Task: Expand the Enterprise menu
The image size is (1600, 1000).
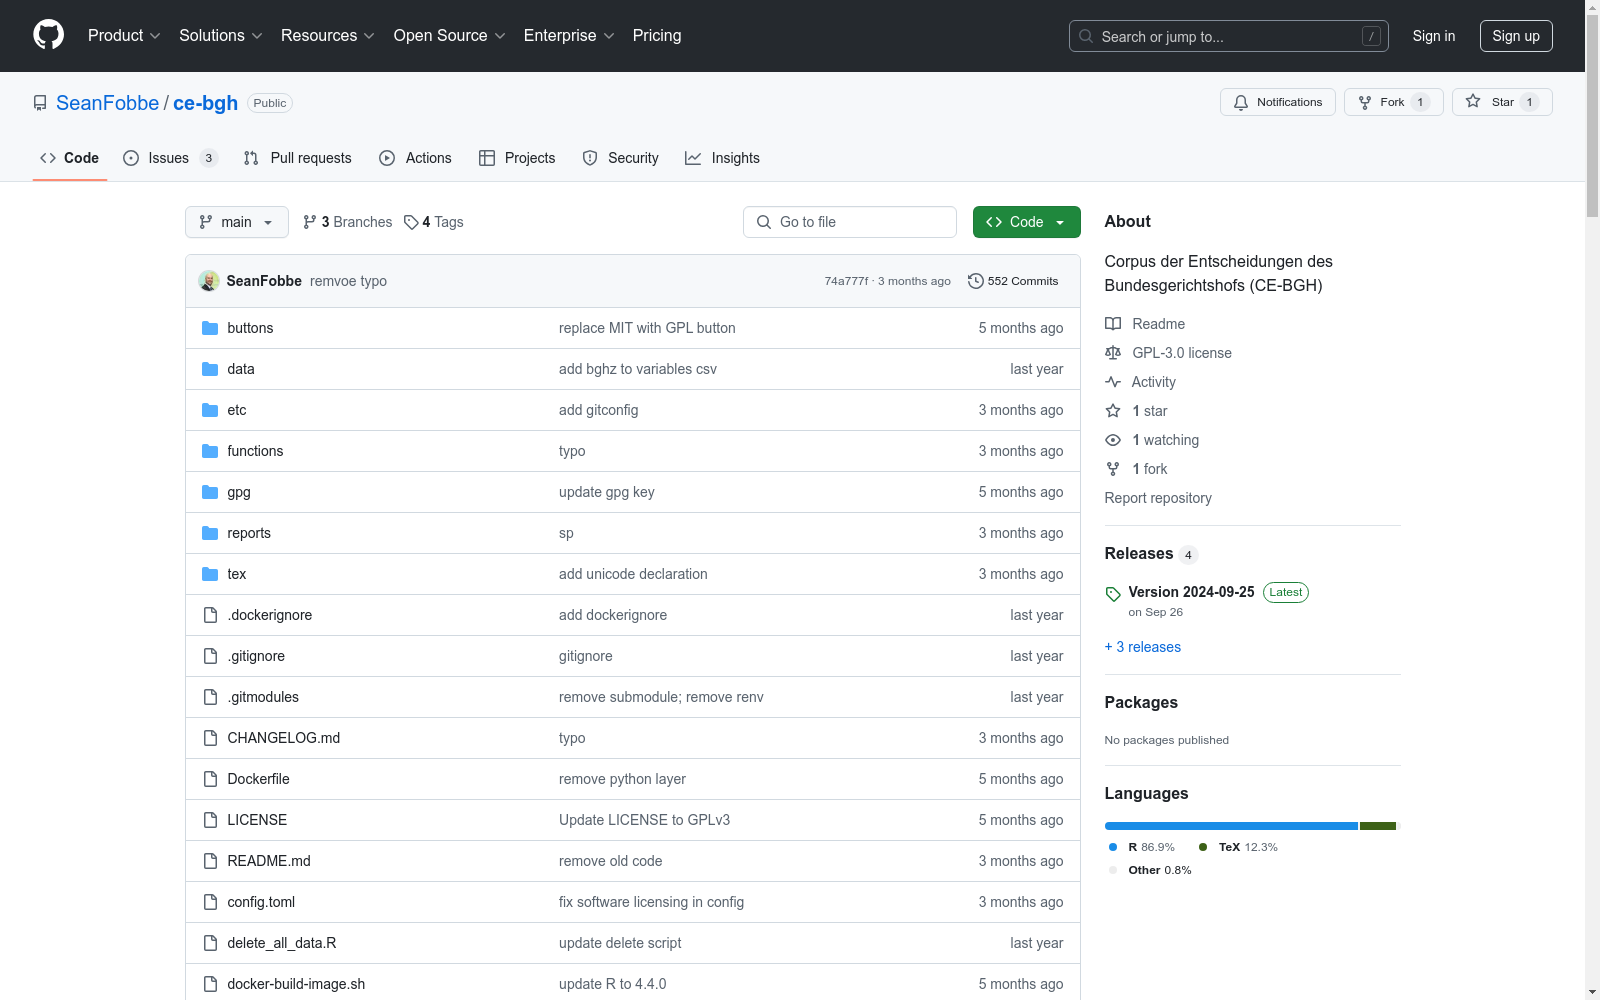Action: [569, 35]
